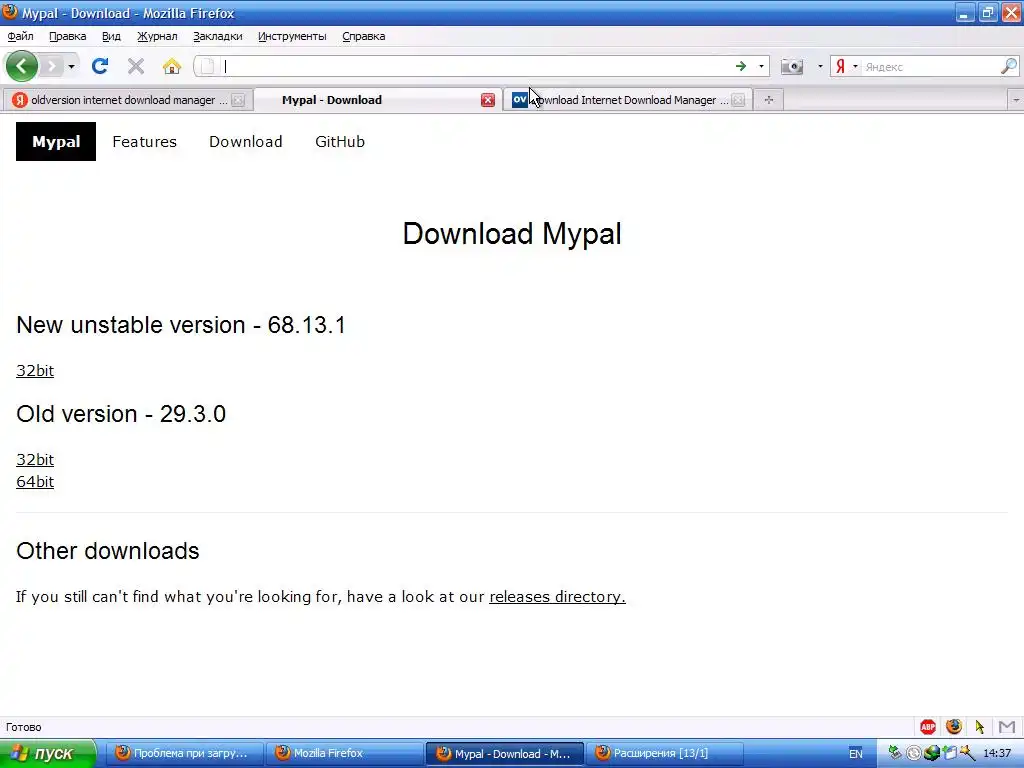This screenshot has height=768, width=1024.
Task: Open the Правка menu
Action: tap(68, 36)
